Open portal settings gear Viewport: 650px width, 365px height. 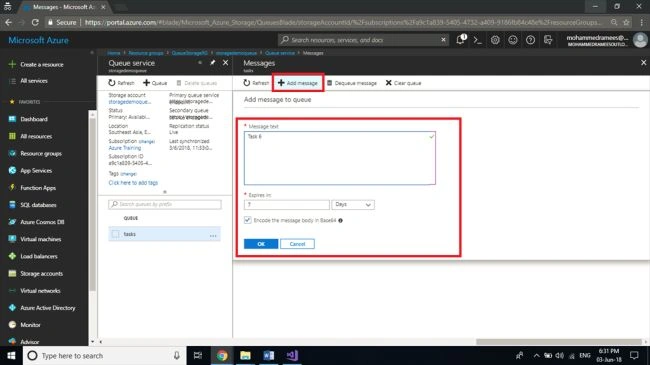pyautogui.click(x=495, y=40)
